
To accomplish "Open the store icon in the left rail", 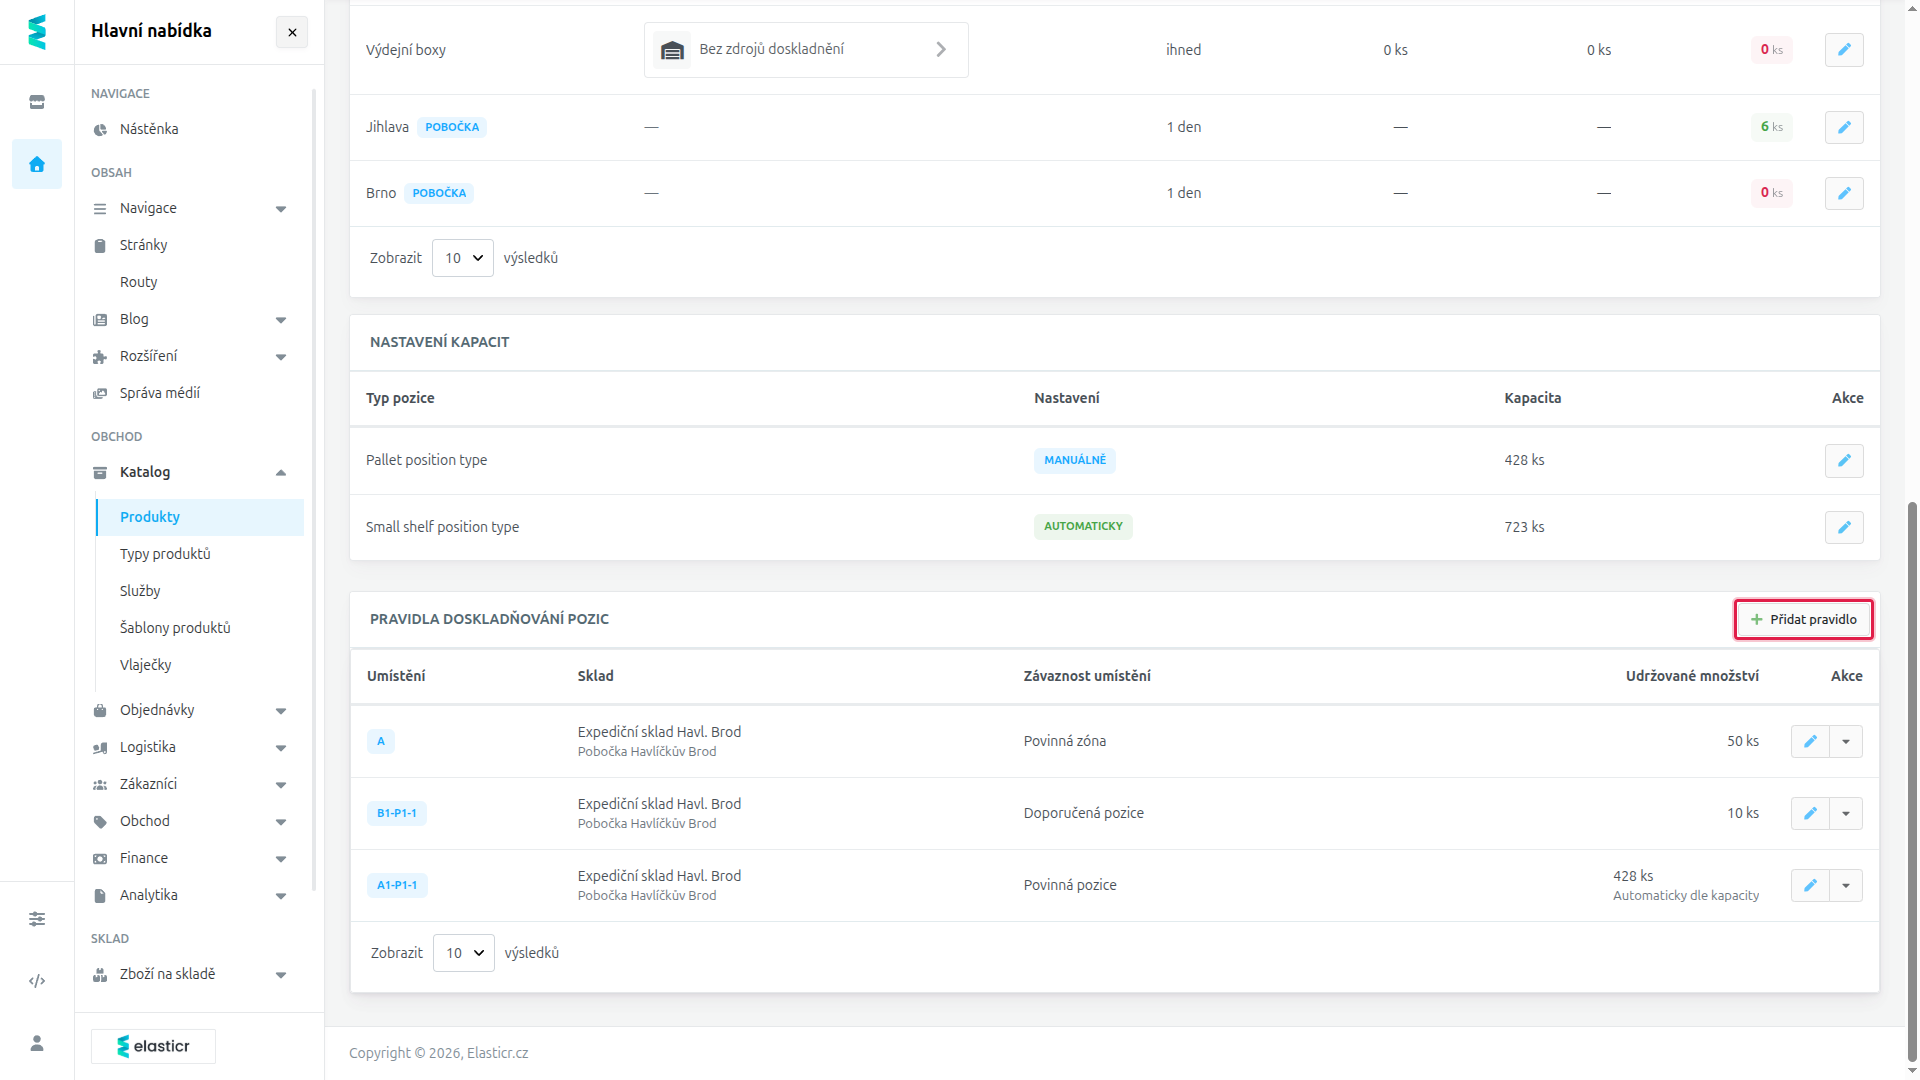I will [x=37, y=102].
